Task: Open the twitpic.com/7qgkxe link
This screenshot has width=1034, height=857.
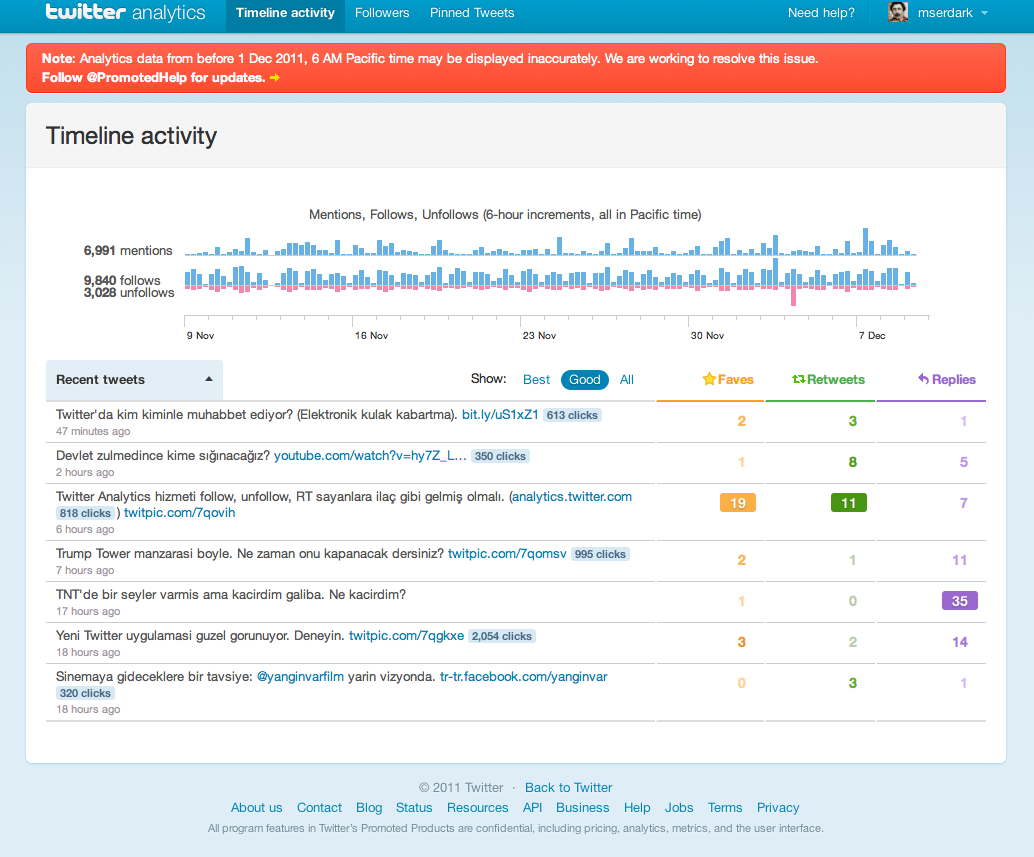Action: (406, 635)
